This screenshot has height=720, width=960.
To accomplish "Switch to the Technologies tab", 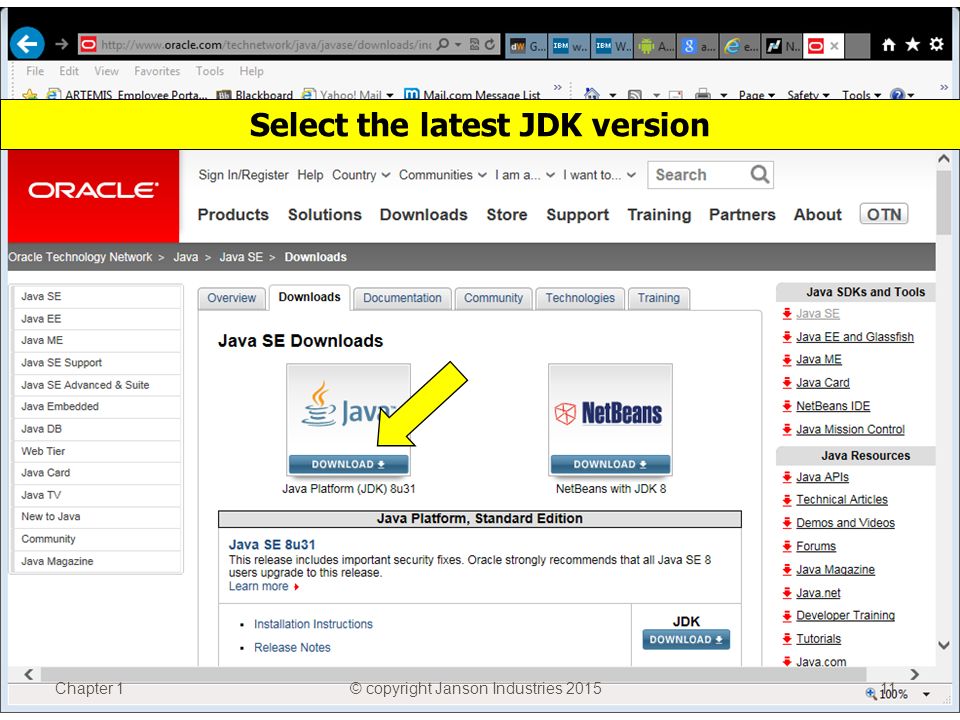I will coord(580,298).
